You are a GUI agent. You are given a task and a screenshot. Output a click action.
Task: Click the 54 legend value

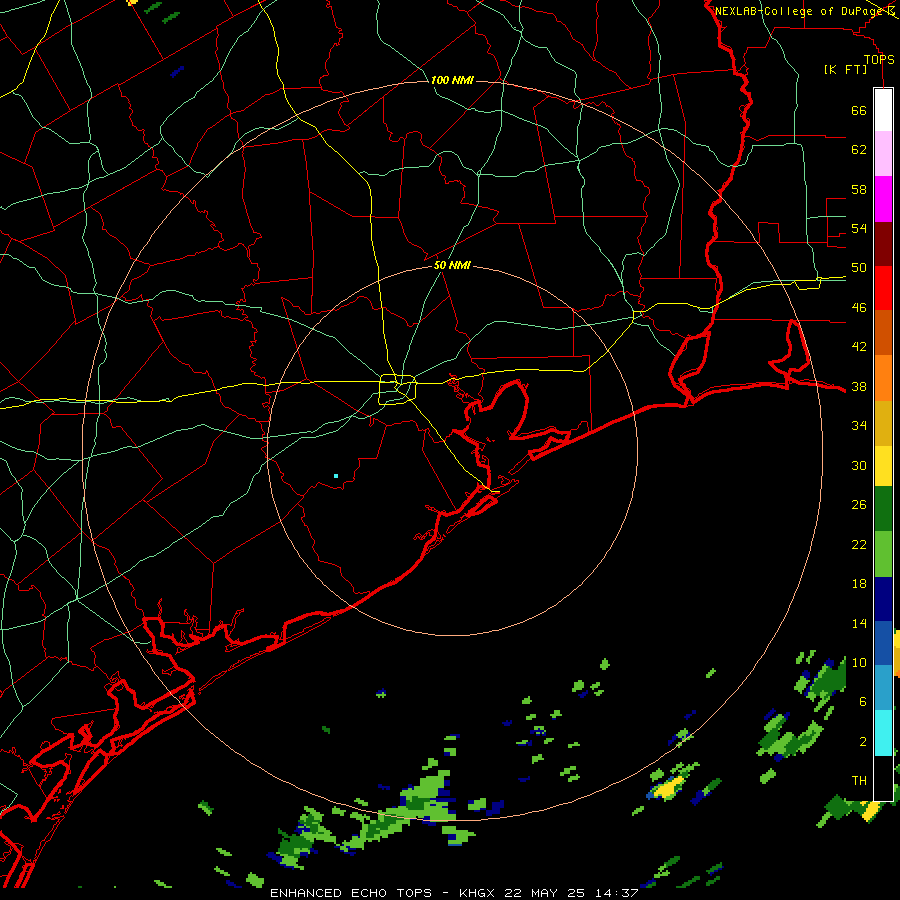pos(859,228)
